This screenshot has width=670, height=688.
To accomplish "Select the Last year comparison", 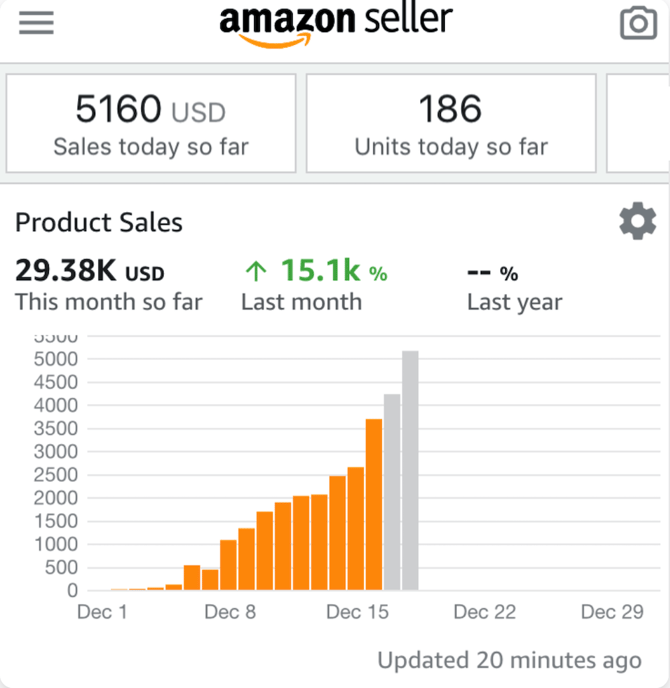I will (x=514, y=285).
